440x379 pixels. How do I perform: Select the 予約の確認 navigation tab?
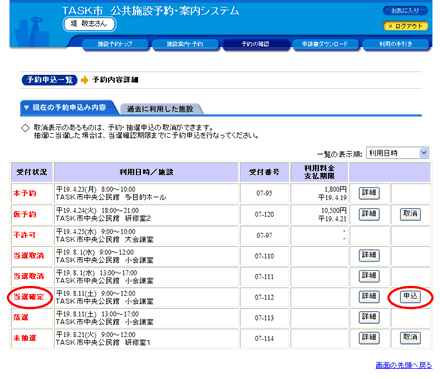pos(256,44)
